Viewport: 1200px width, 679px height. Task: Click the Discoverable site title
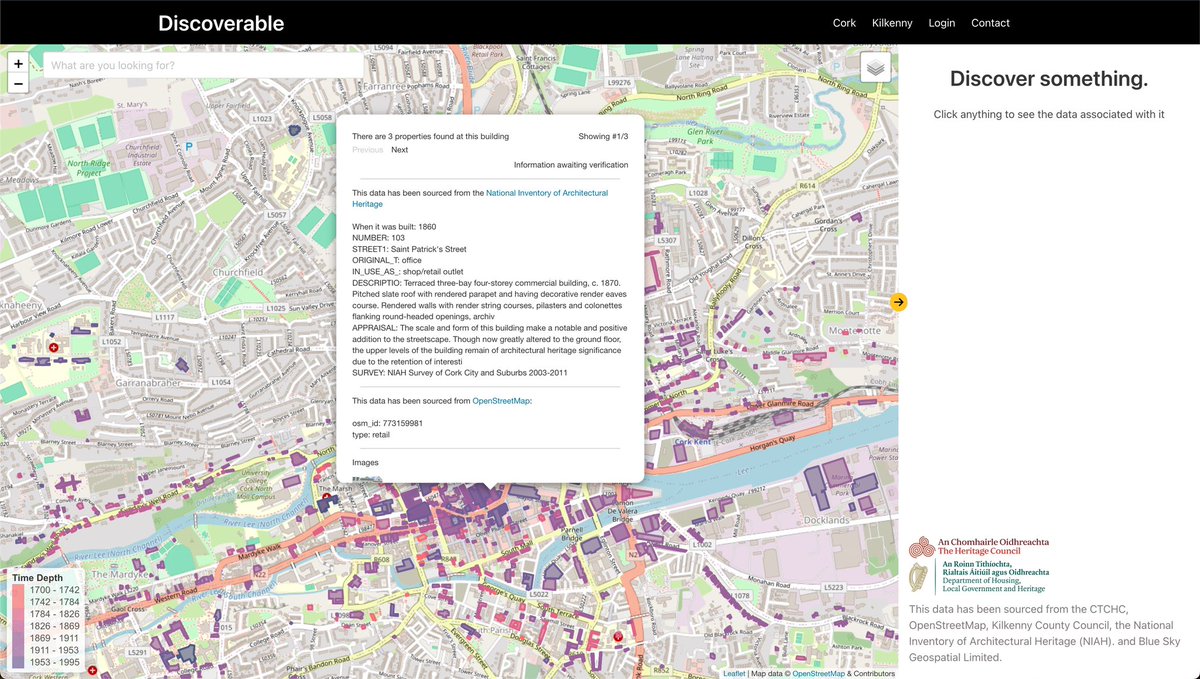[x=221, y=23]
